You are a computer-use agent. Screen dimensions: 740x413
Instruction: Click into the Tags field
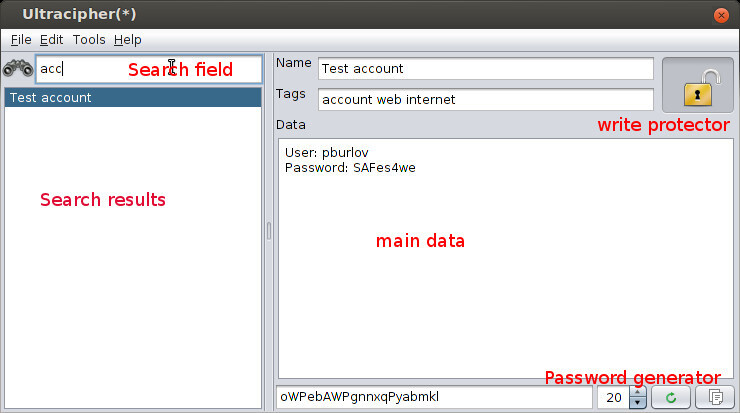486,100
